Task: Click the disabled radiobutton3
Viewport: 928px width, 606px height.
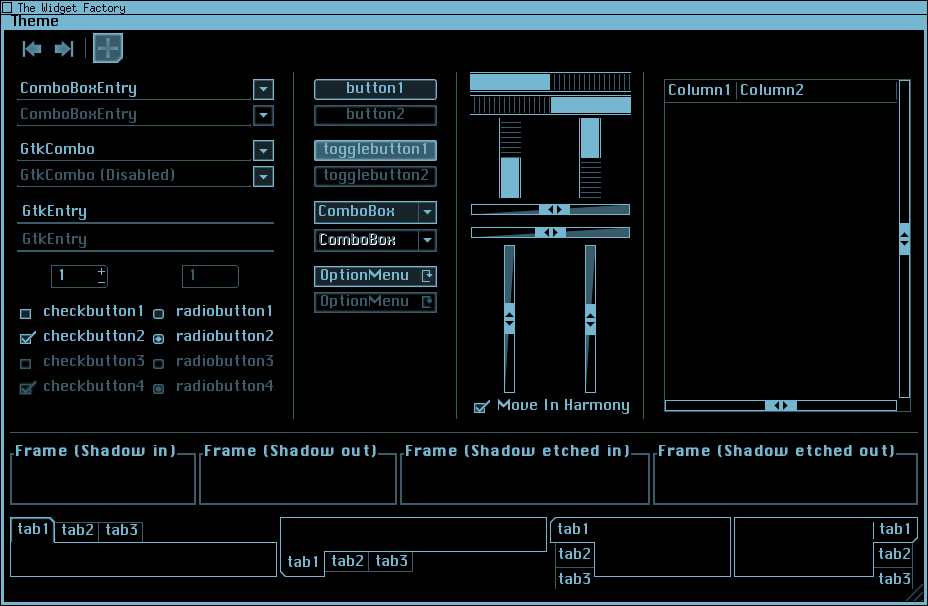Action: [x=158, y=363]
